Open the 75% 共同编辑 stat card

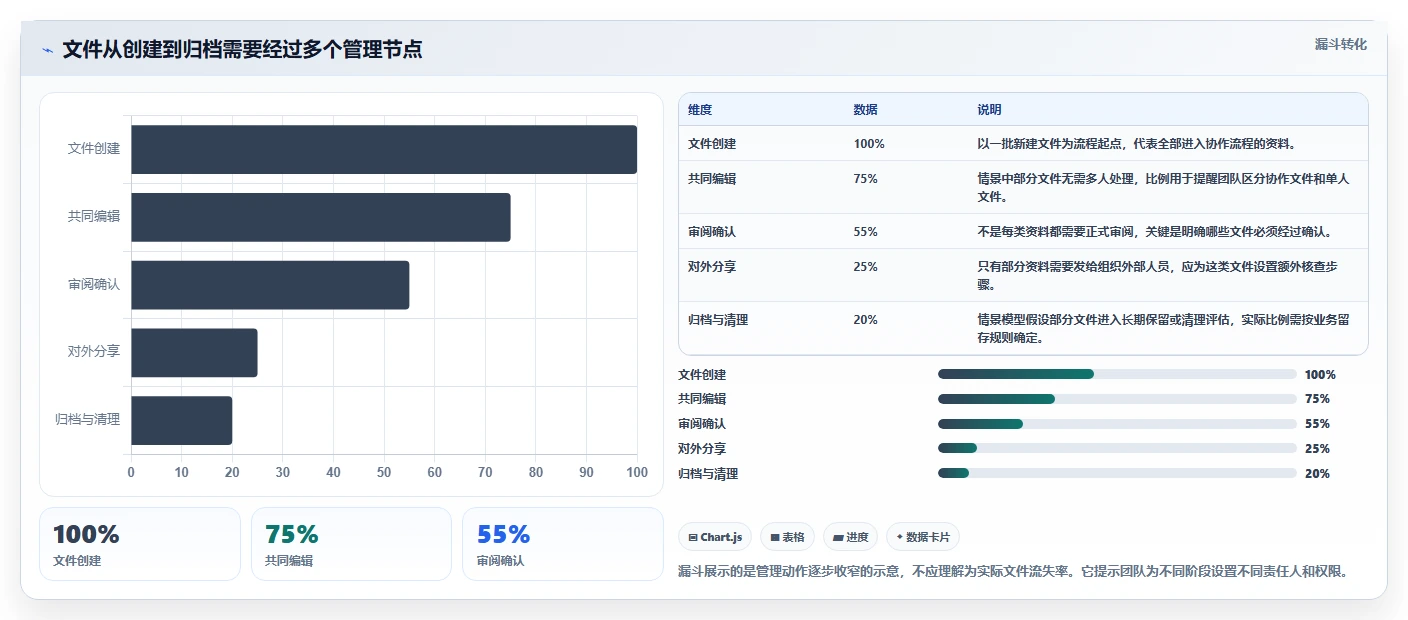click(x=352, y=544)
